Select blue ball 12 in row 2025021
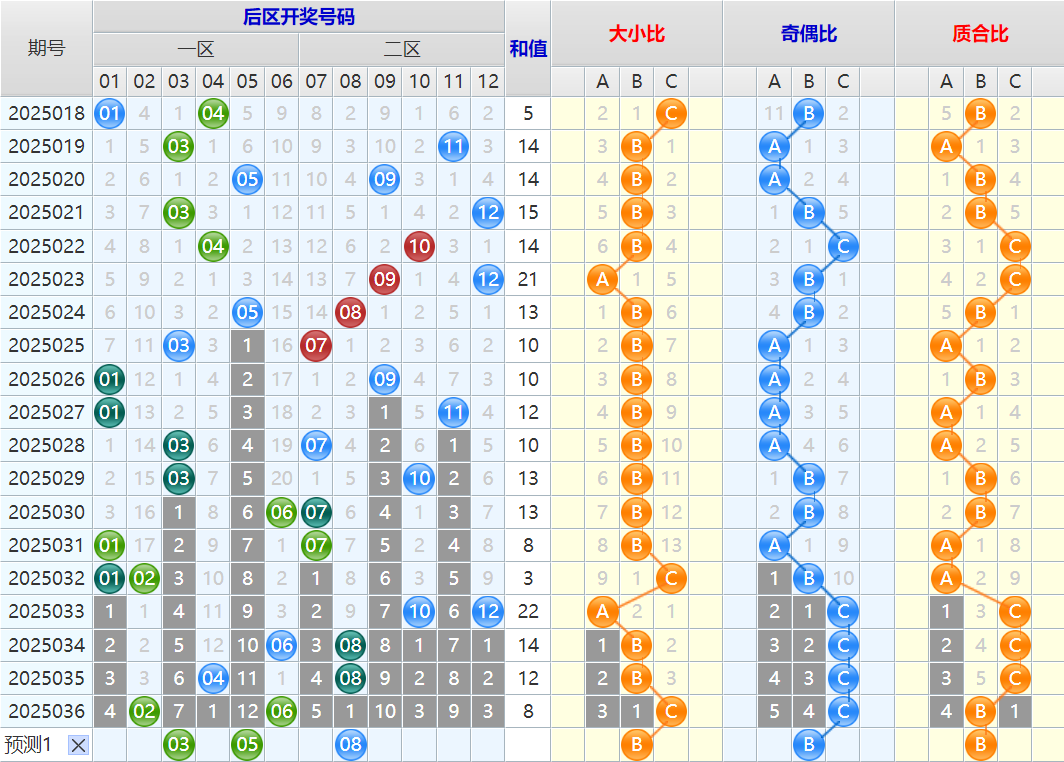The width and height of the screenshot is (1064, 762). (x=488, y=212)
